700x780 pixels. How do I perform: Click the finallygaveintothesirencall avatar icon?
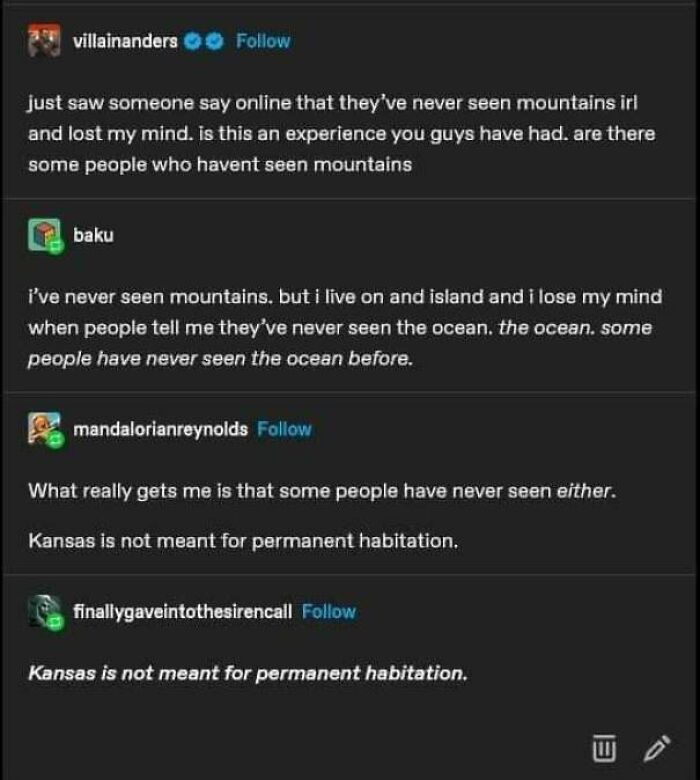tap(44, 612)
